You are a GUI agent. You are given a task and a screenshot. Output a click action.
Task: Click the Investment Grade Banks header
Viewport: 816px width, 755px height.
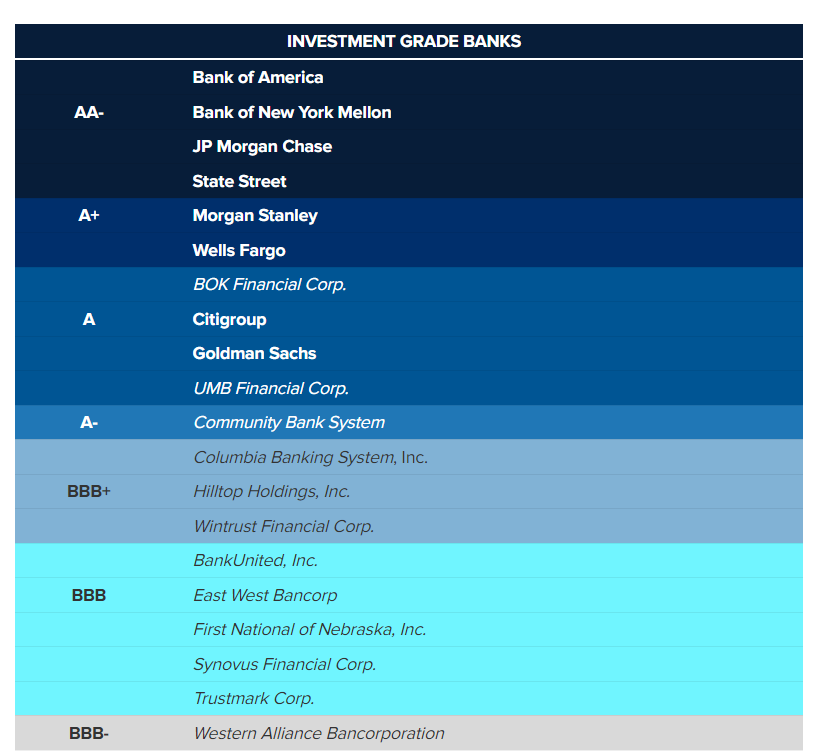pos(404,41)
